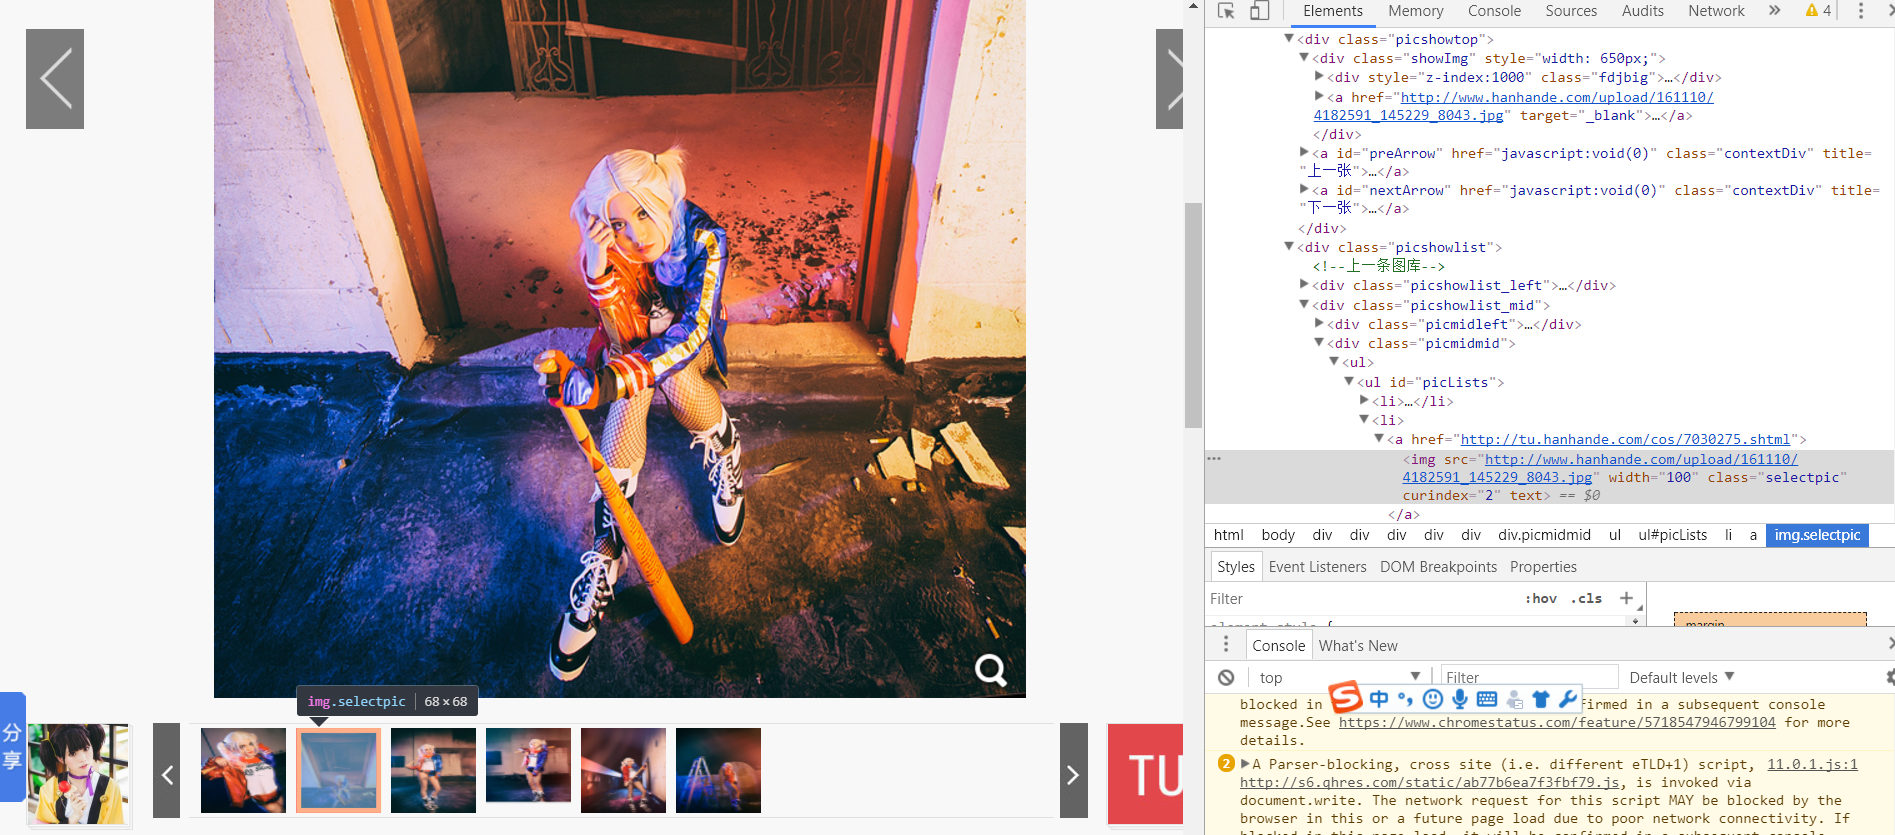
Task: Collapse the ul picLists node
Action: 1349,381
